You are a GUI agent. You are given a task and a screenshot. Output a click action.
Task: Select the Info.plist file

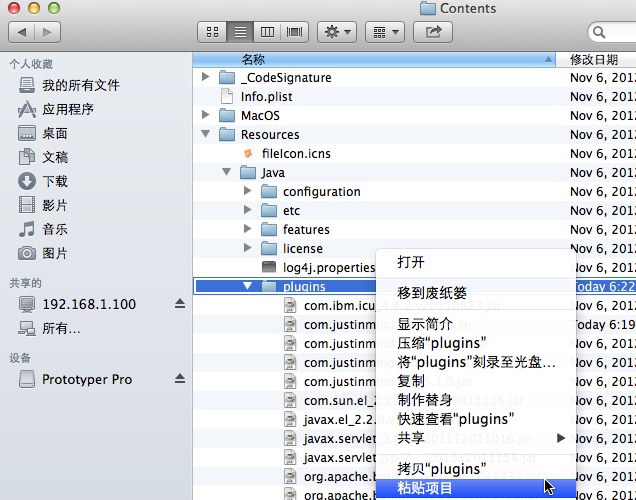[266, 97]
